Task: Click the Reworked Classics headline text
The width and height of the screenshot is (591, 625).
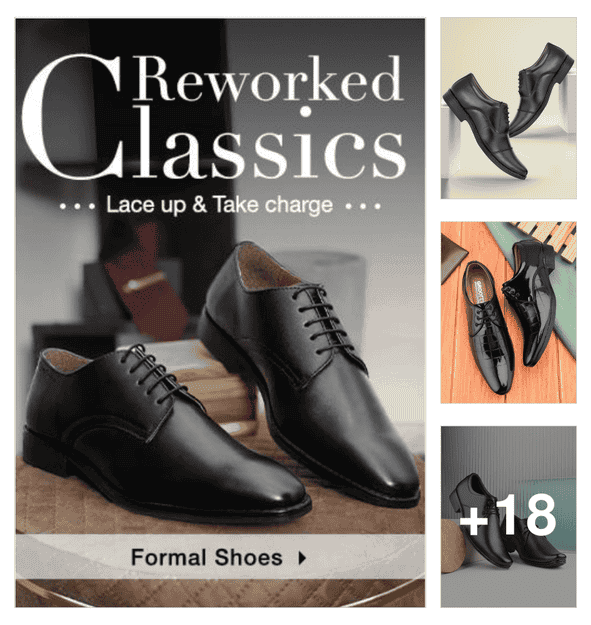Action: tap(214, 118)
